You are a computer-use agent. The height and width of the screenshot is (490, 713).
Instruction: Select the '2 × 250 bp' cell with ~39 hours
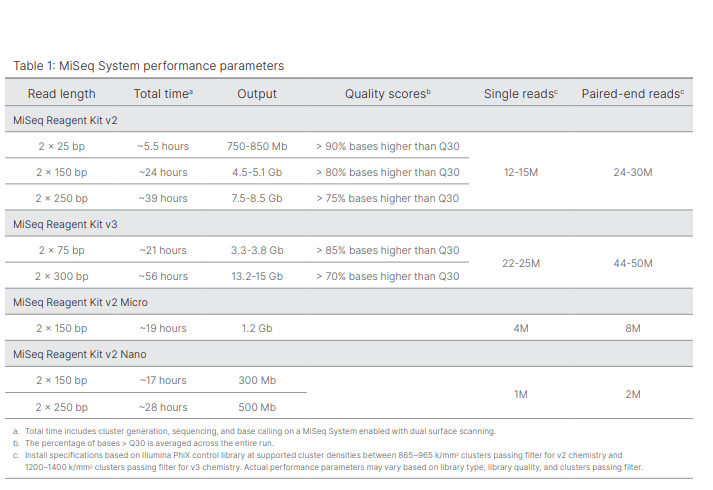[61, 198]
